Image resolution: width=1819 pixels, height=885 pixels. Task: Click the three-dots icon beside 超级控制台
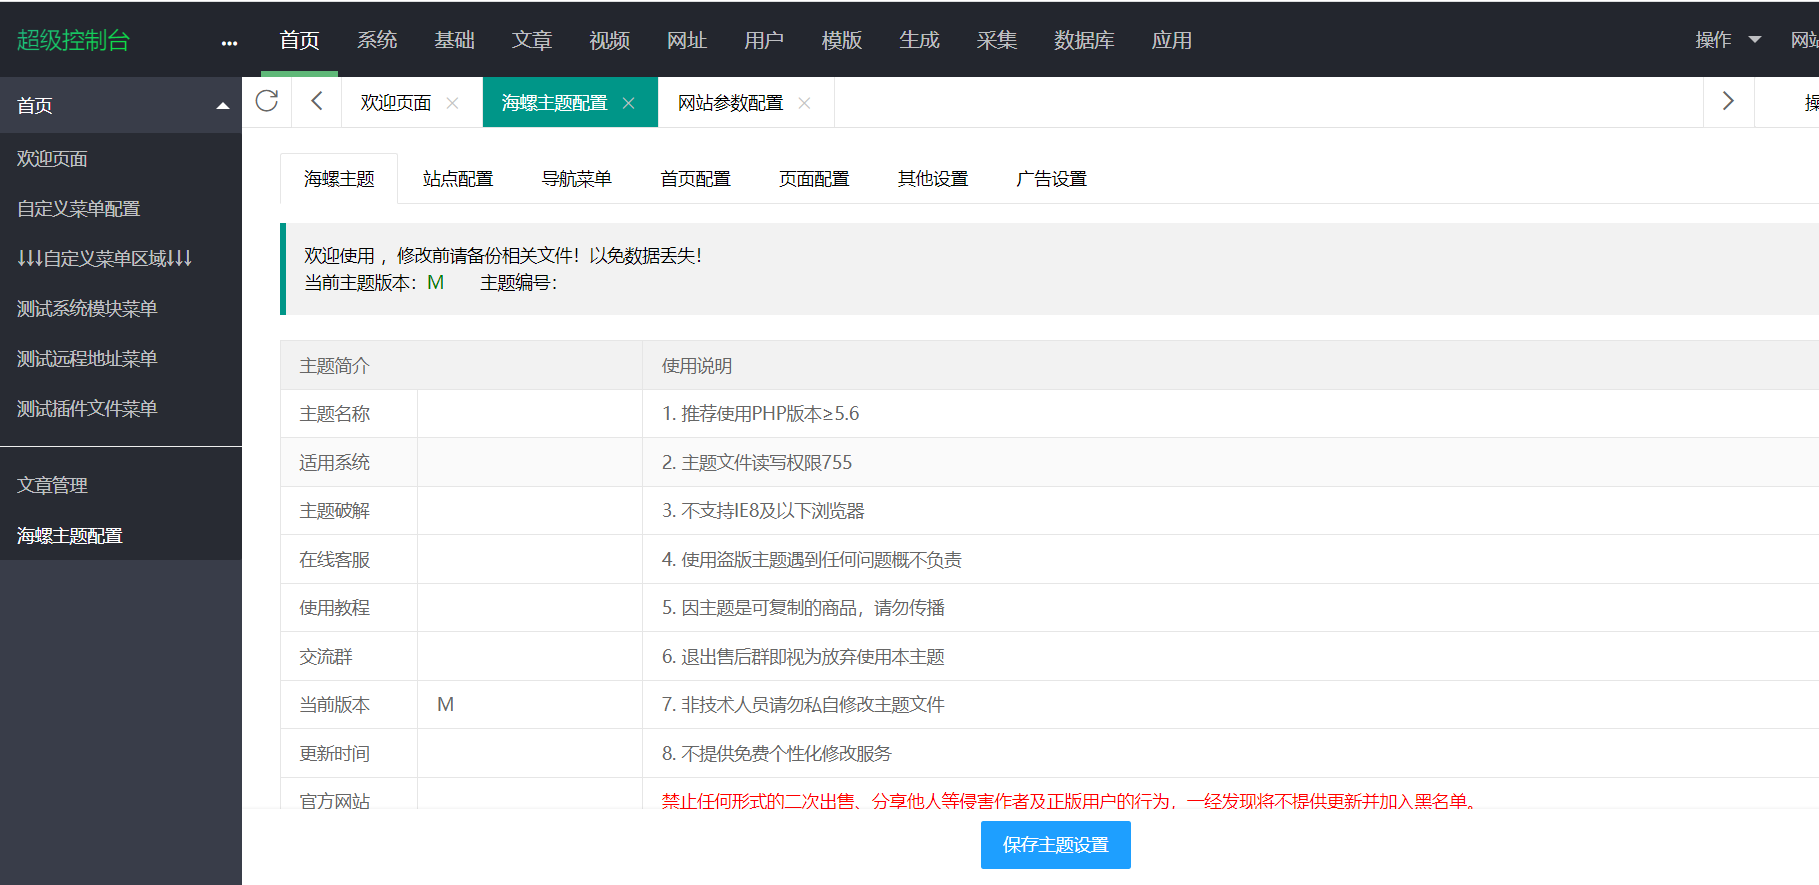tap(229, 43)
